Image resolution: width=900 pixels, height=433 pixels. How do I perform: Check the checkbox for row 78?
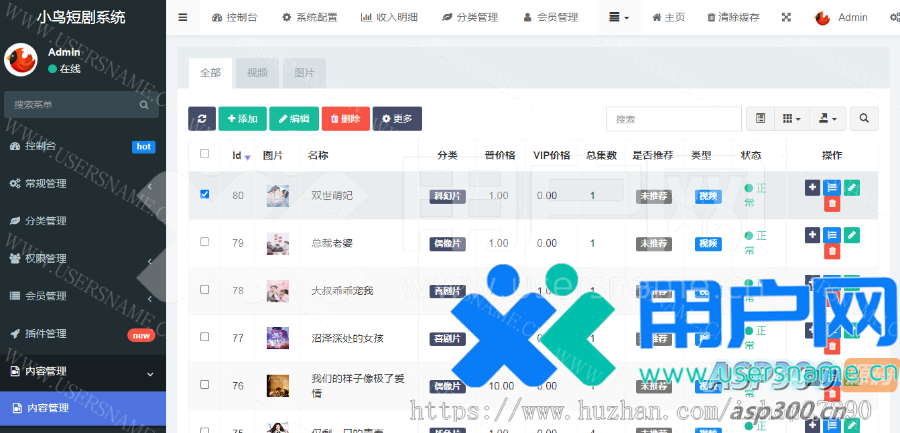point(204,289)
